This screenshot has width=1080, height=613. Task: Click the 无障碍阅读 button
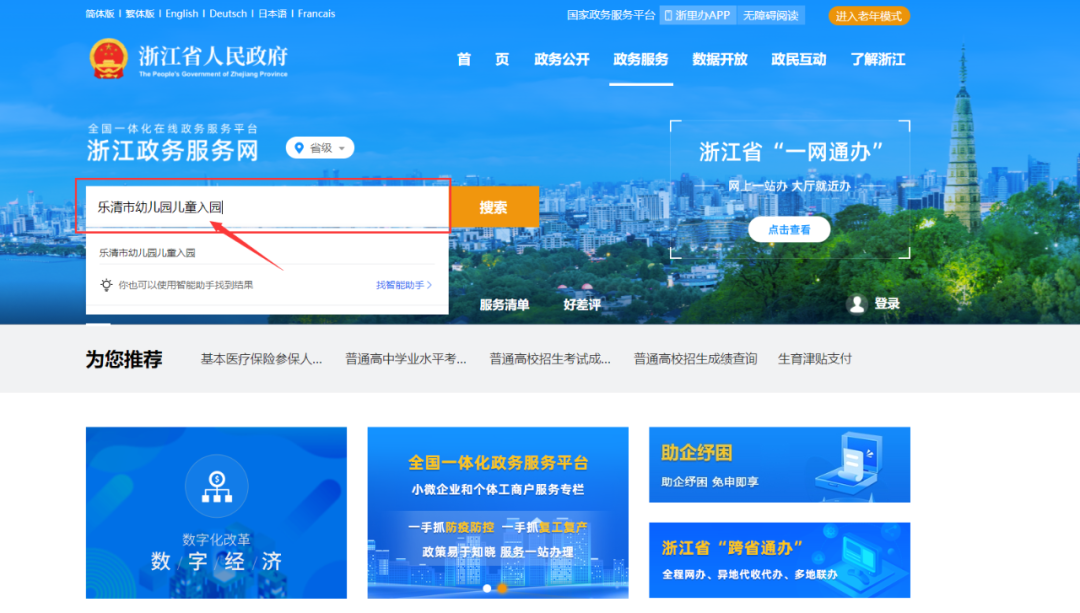click(771, 15)
